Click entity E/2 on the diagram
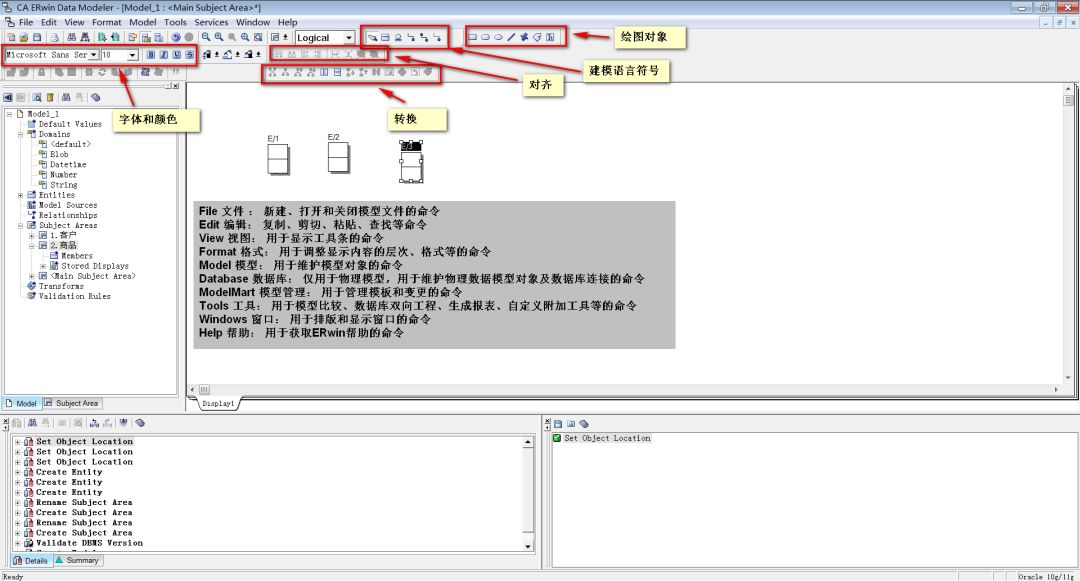 (x=338, y=157)
